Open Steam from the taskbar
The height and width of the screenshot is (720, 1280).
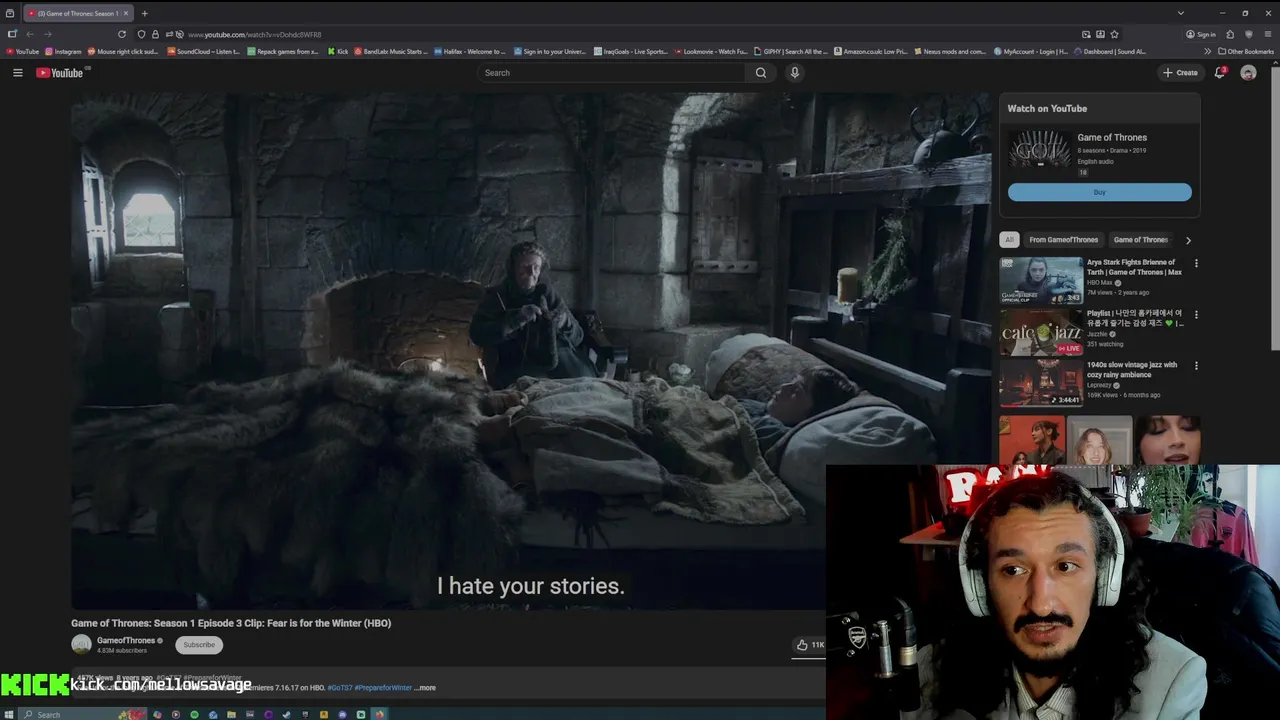click(287, 714)
